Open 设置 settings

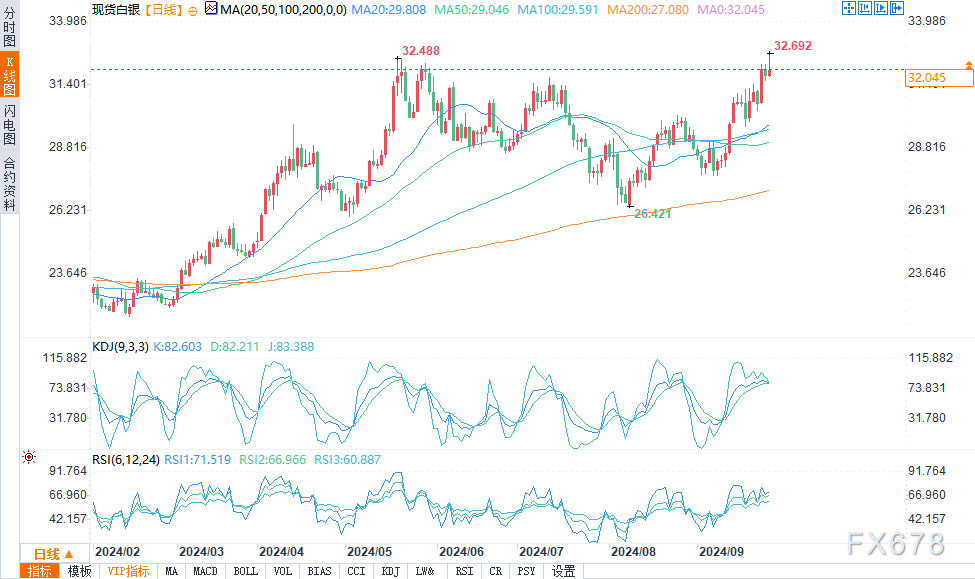point(563,571)
